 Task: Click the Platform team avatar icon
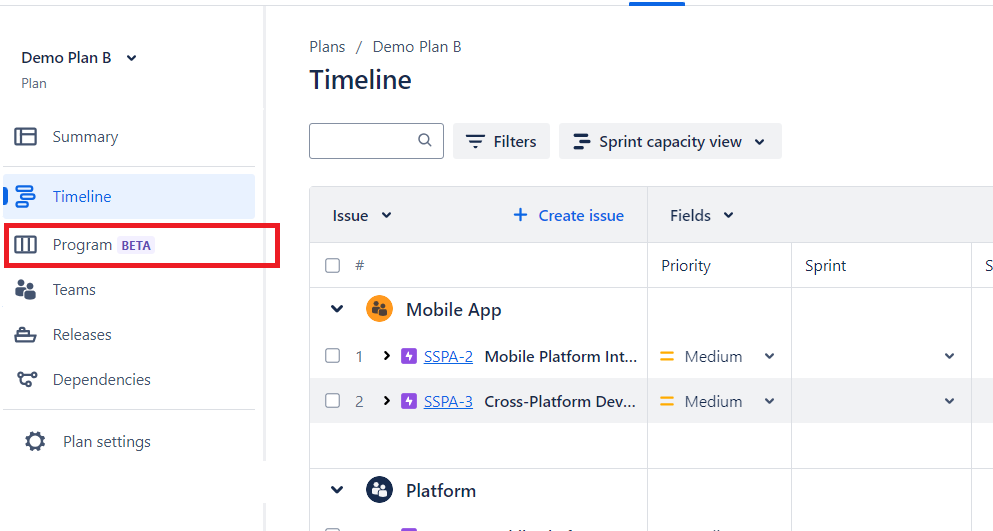coord(379,490)
